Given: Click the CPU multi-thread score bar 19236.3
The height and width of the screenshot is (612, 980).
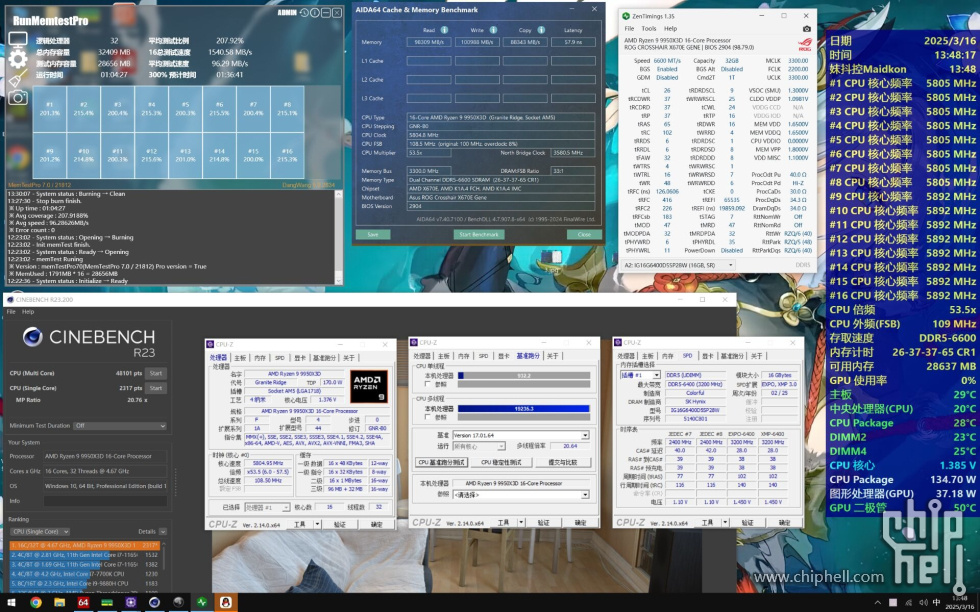Looking at the screenshot, I should tap(524, 408).
